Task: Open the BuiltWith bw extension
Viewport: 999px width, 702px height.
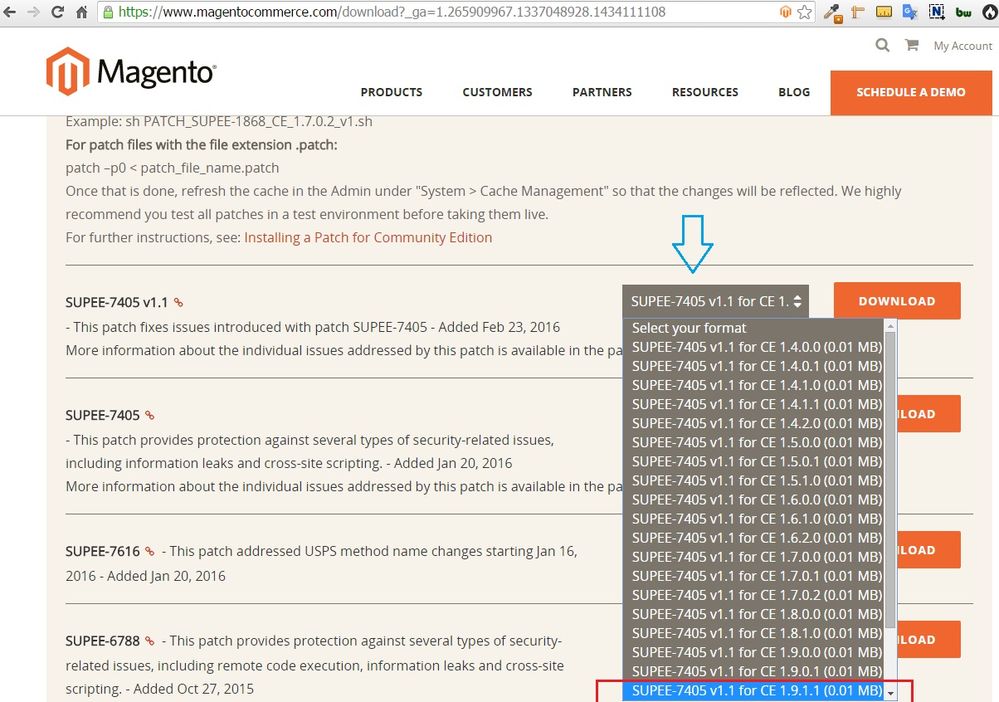Action: tap(963, 12)
